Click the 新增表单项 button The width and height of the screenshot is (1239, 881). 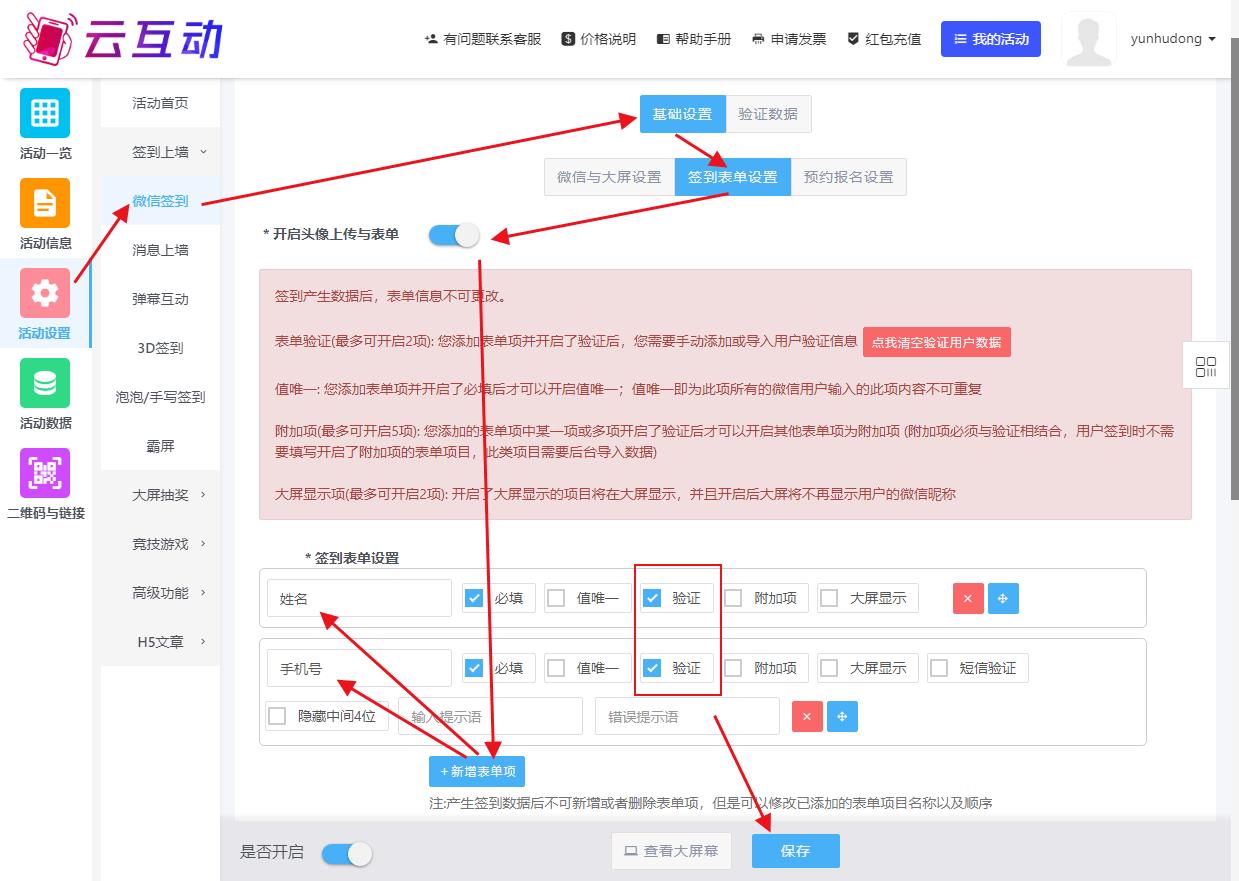tap(477, 771)
